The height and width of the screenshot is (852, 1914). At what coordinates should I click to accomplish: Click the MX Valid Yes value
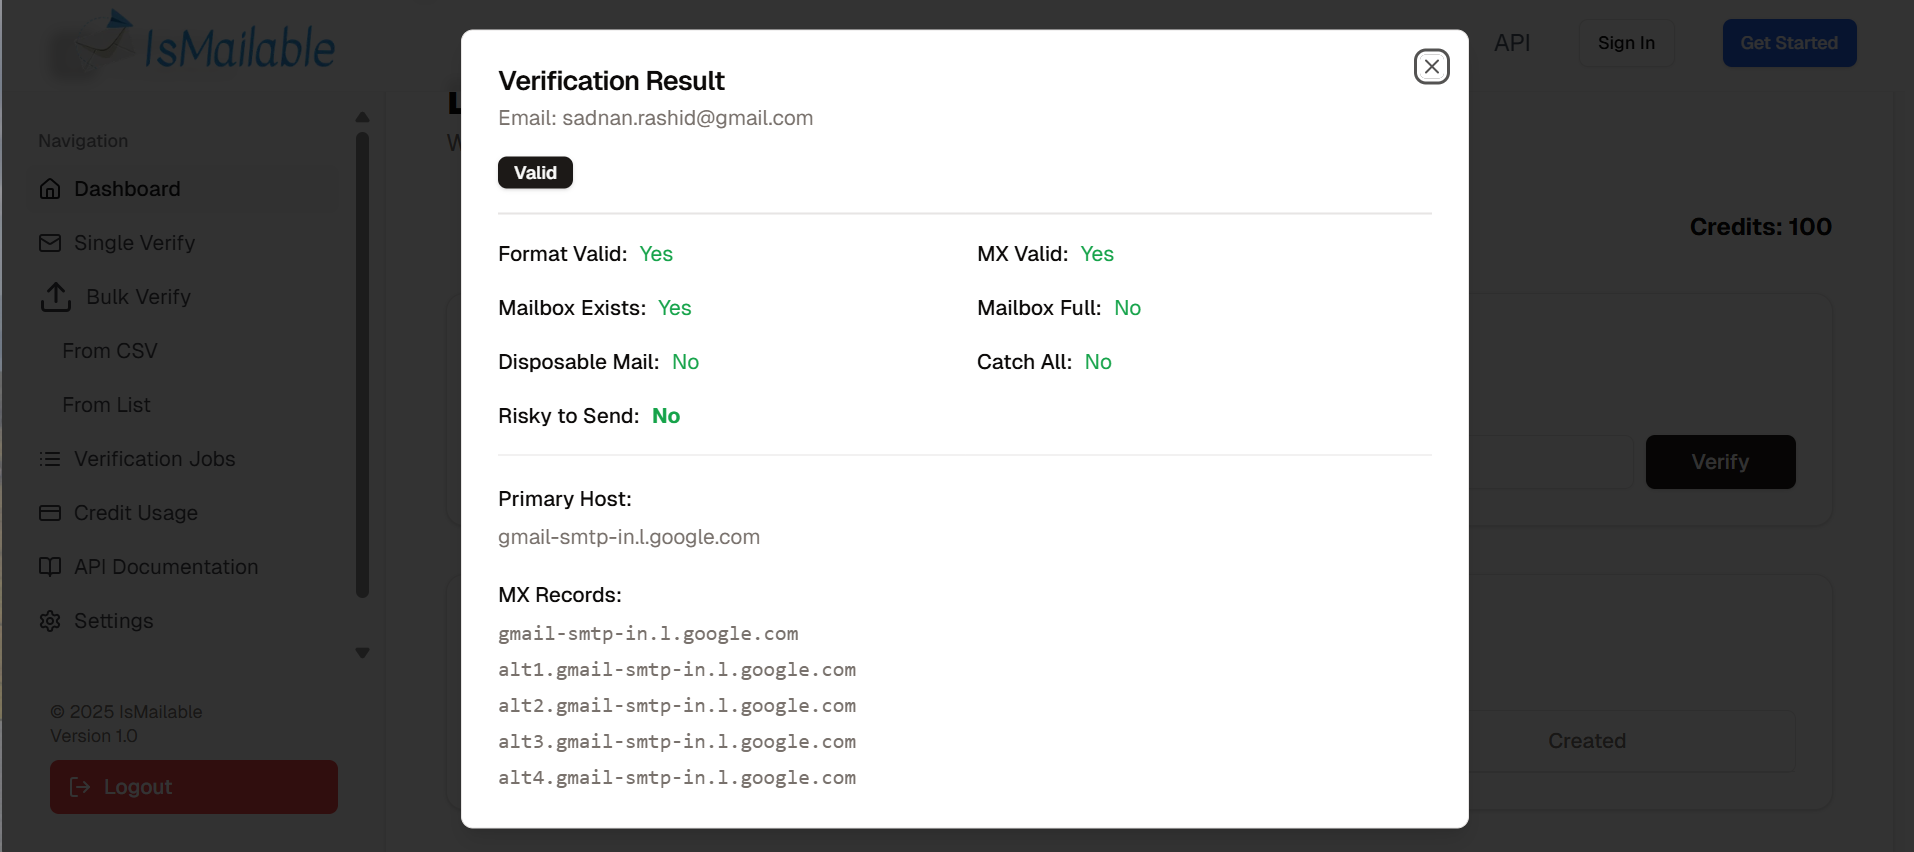tap(1097, 254)
